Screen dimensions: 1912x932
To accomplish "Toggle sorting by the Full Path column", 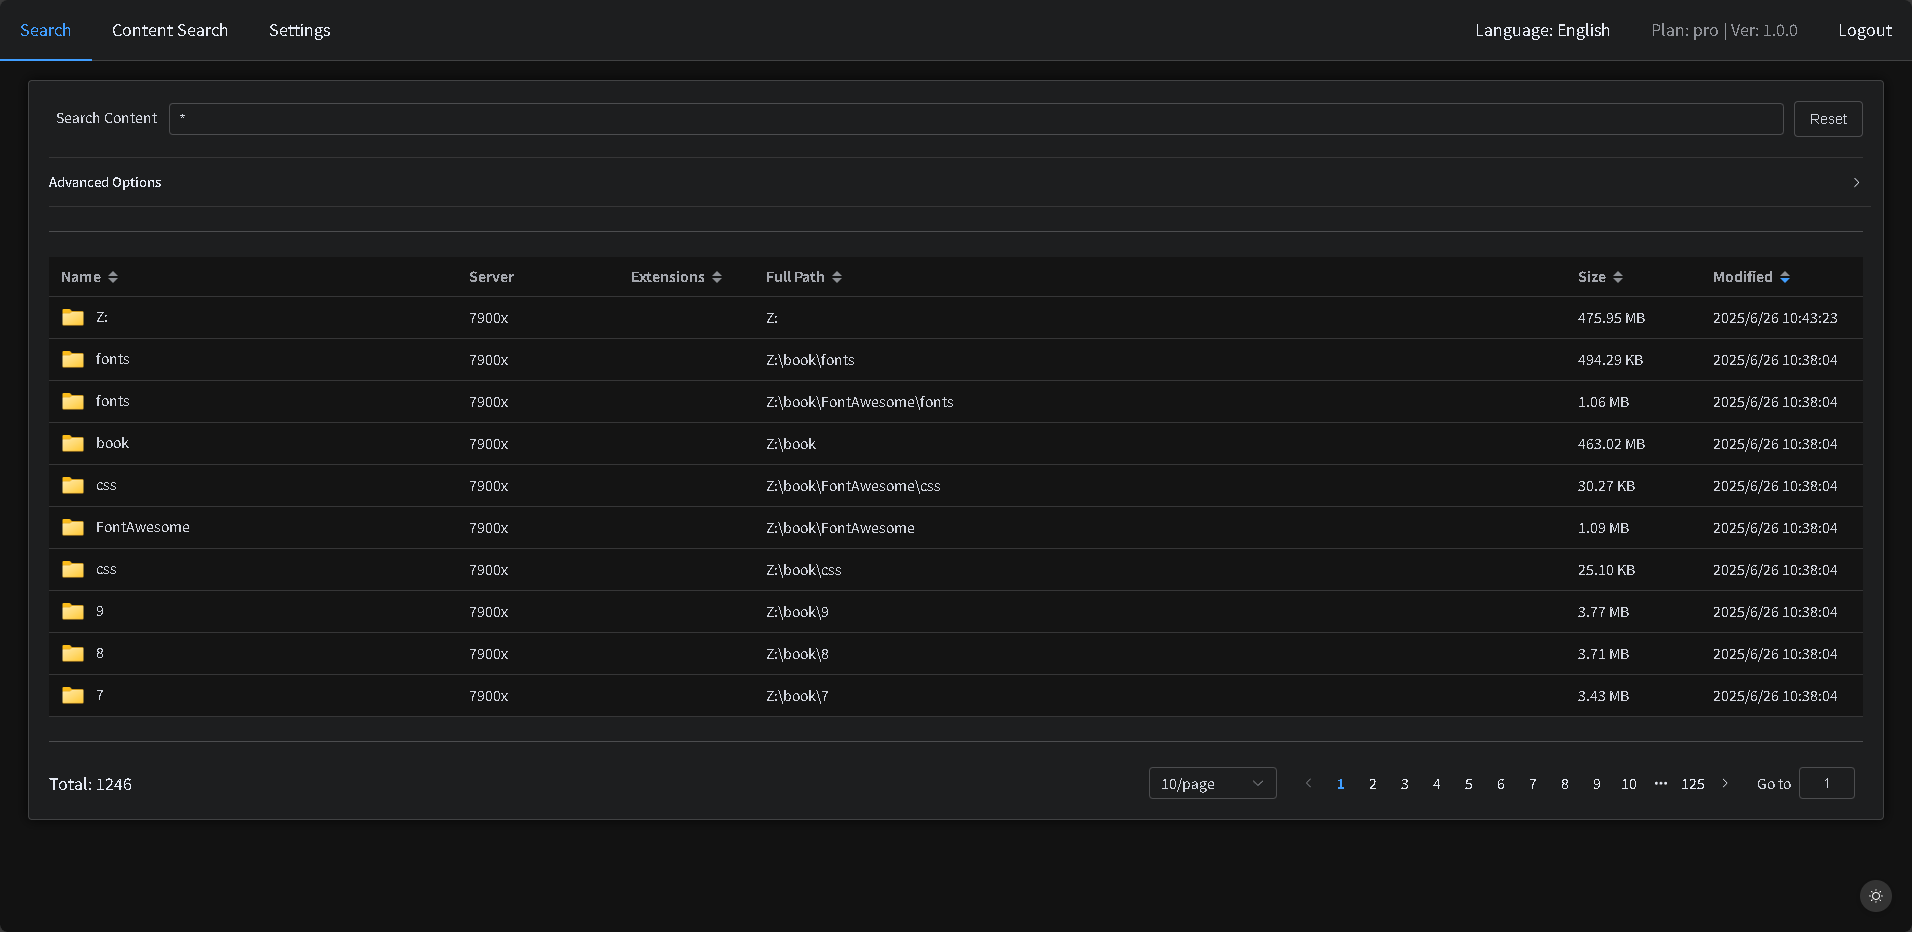I will coord(837,276).
